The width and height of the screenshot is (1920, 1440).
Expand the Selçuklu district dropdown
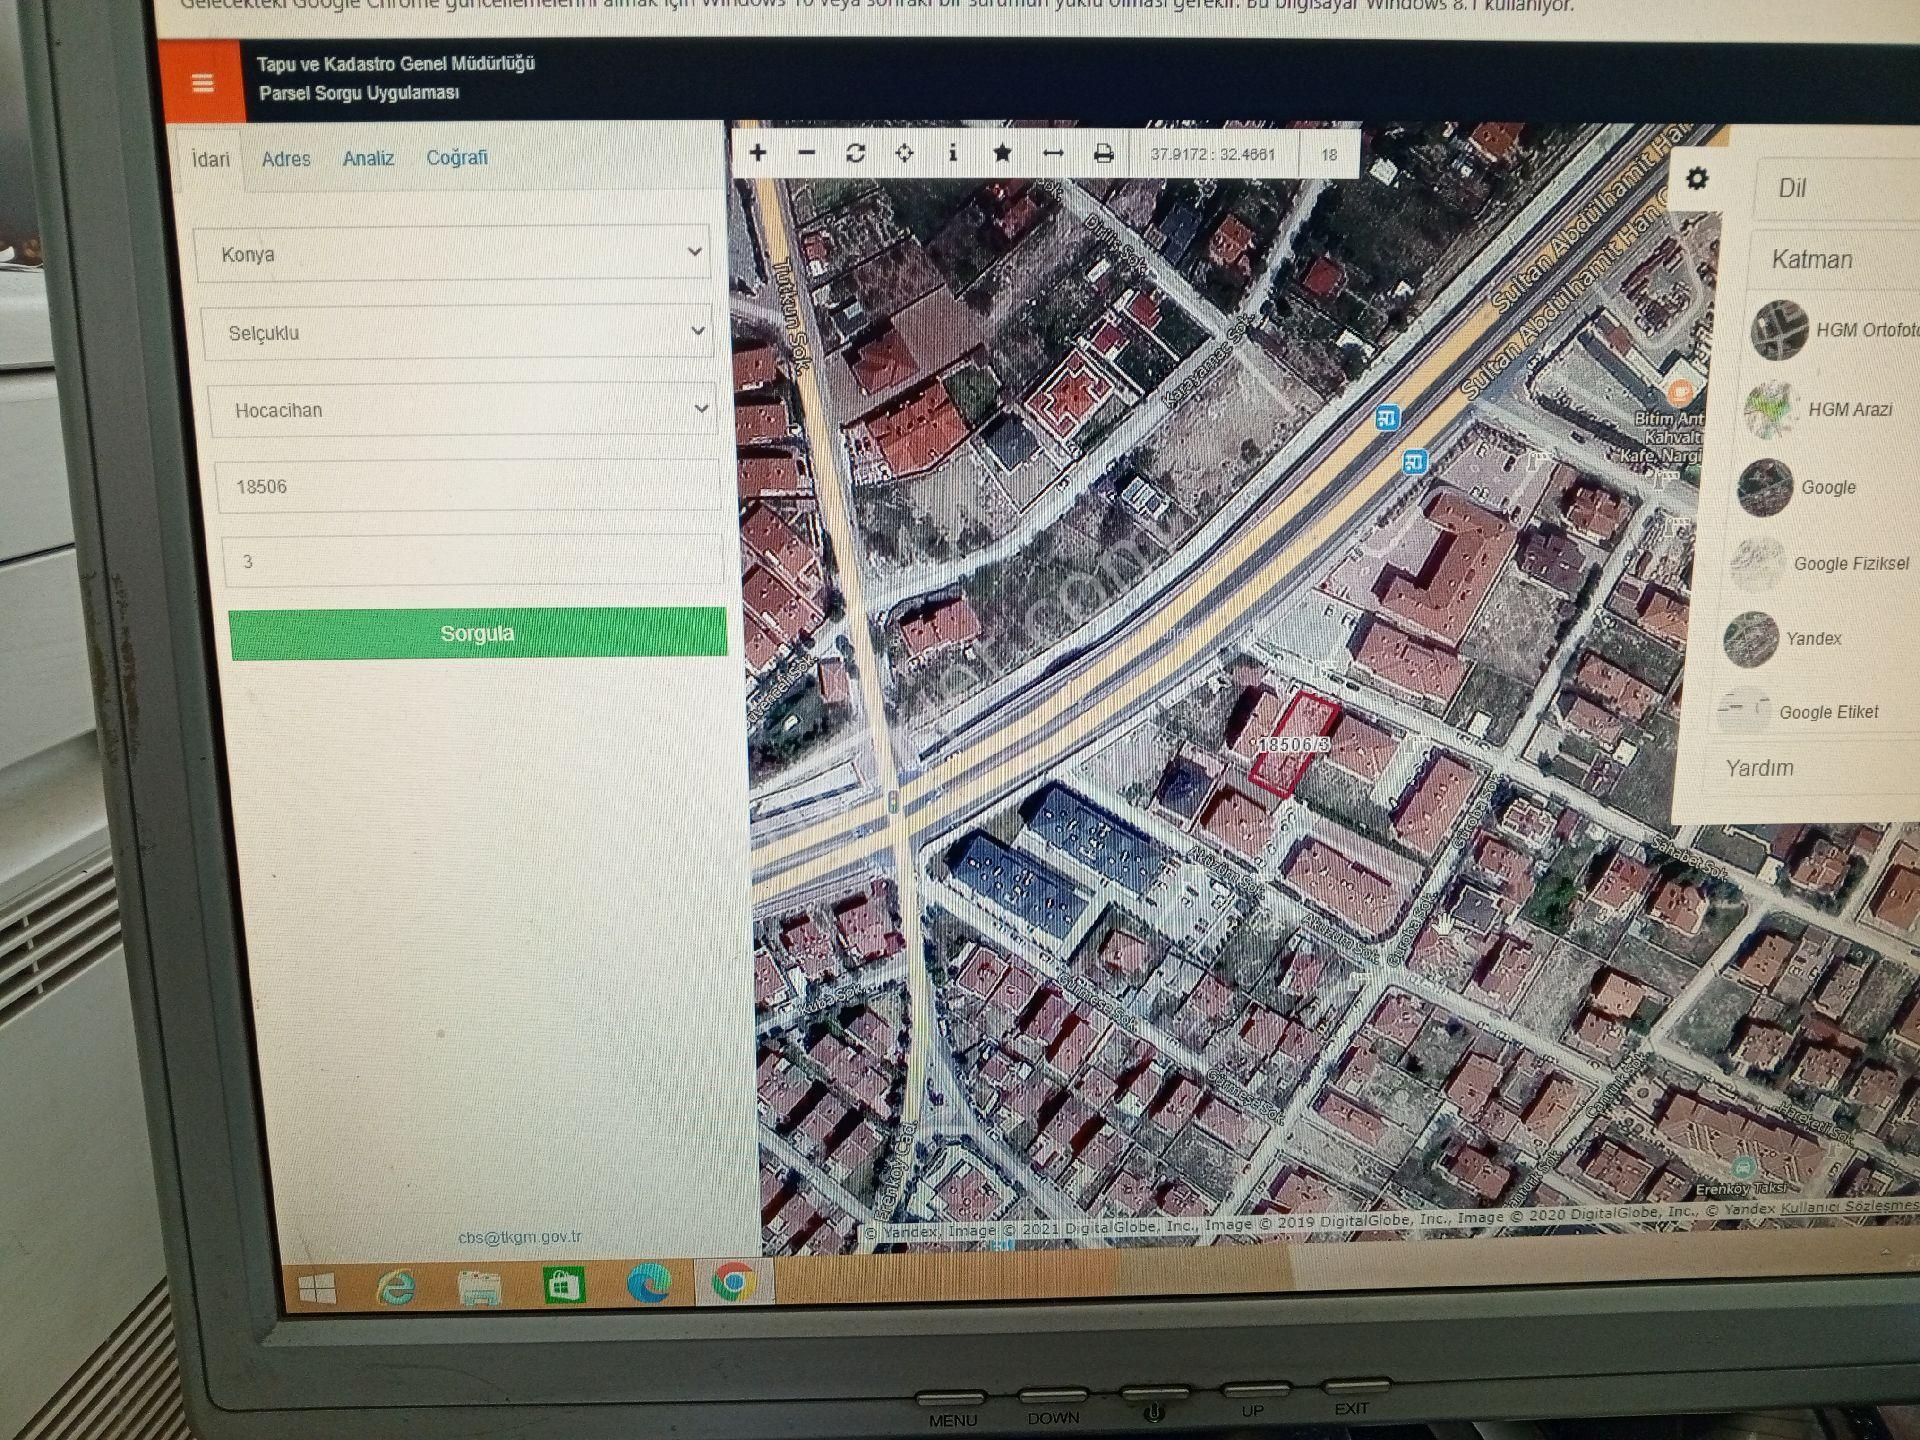pos(458,332)
